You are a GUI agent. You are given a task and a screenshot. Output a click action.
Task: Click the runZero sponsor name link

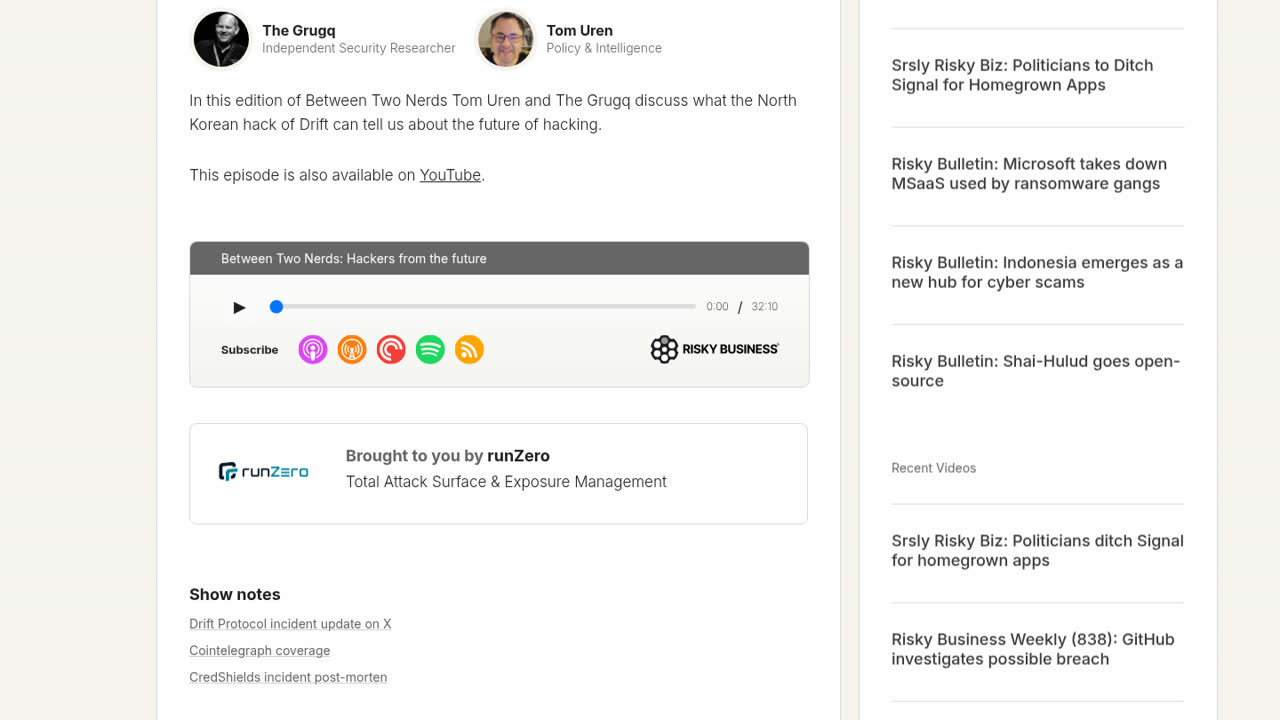pos(518,456)
